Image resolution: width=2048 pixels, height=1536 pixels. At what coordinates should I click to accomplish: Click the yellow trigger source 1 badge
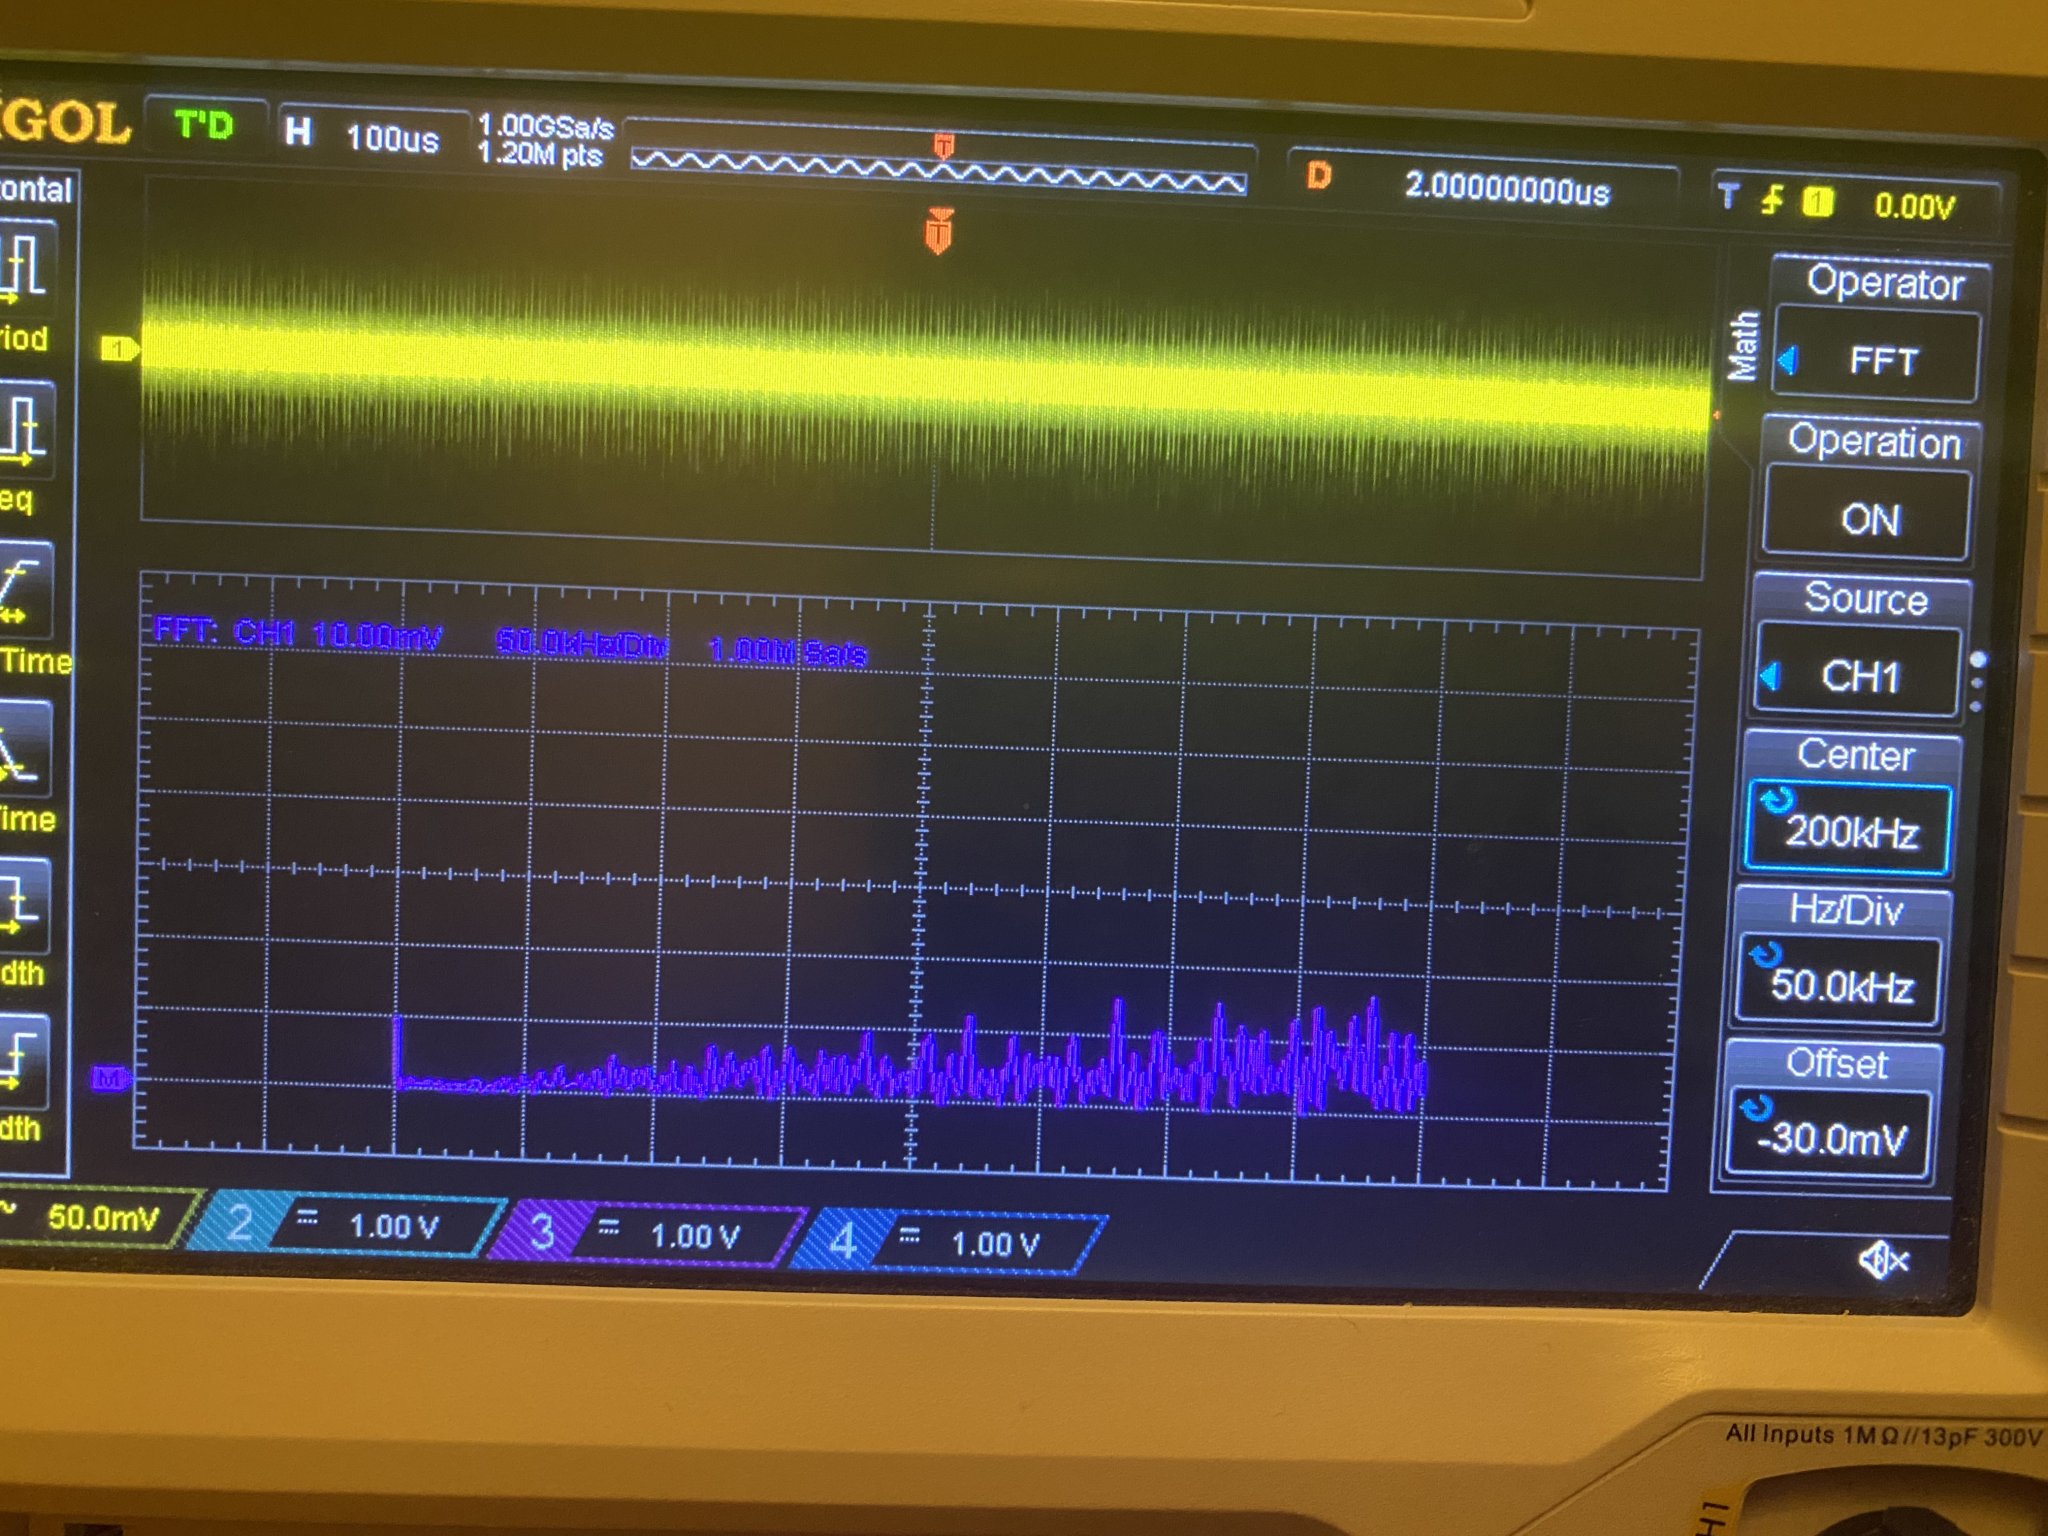pos(1817,202)
